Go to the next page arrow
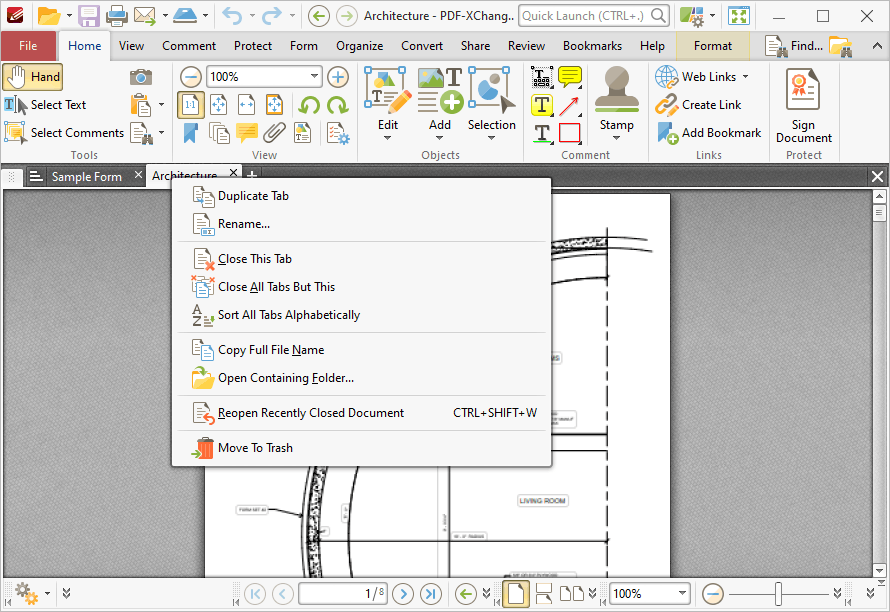This screenshot has height=612, width=890. click(403, 594)
